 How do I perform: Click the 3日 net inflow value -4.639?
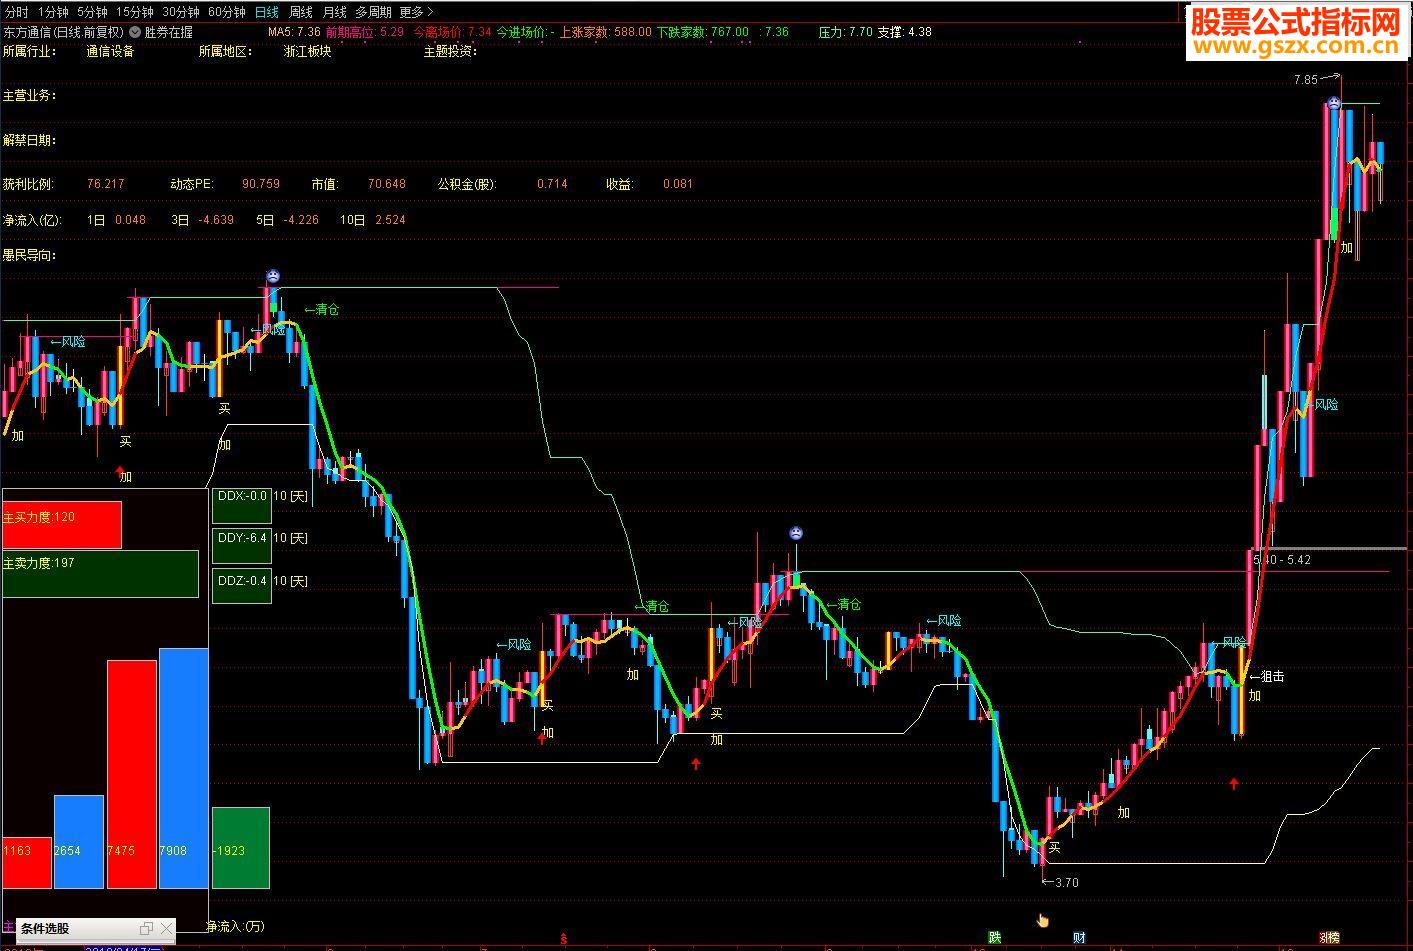tap(216, 220)
